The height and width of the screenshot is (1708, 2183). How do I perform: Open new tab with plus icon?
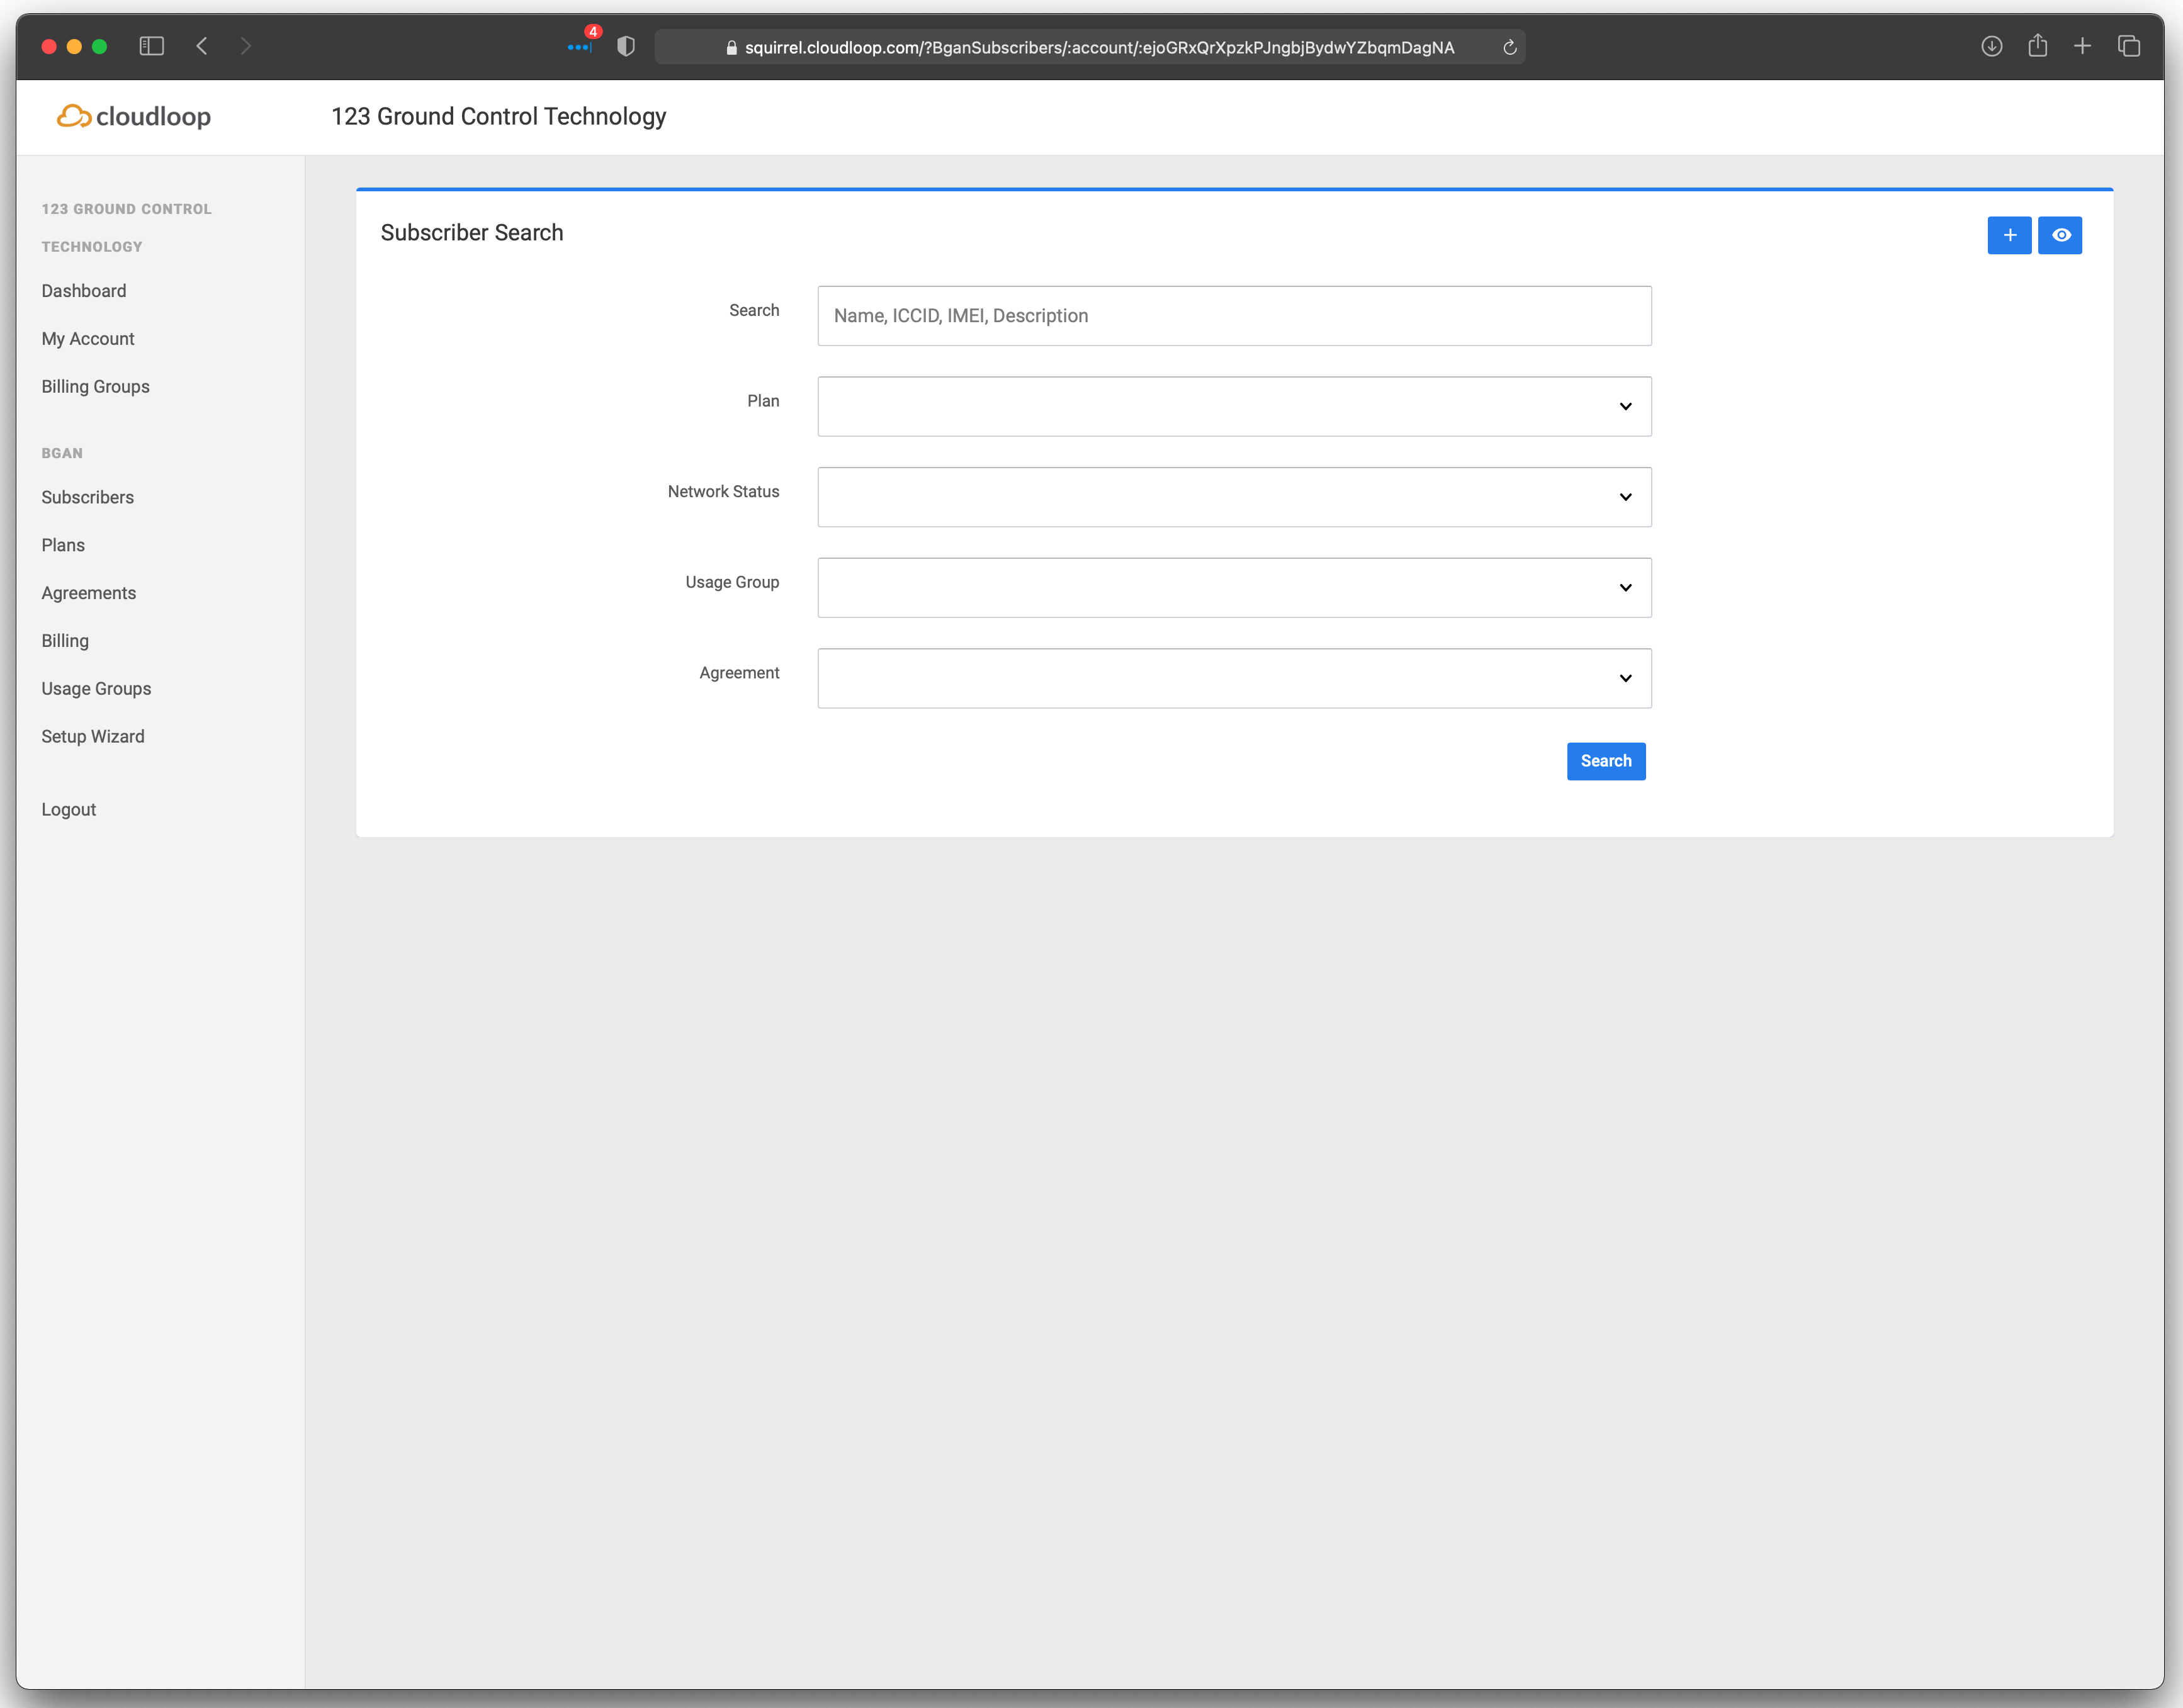coord(2082,46)
